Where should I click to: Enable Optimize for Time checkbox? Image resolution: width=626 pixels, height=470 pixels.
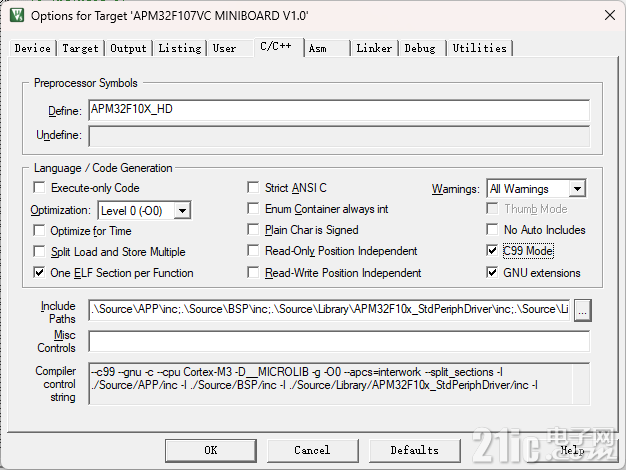coord(39,230)
